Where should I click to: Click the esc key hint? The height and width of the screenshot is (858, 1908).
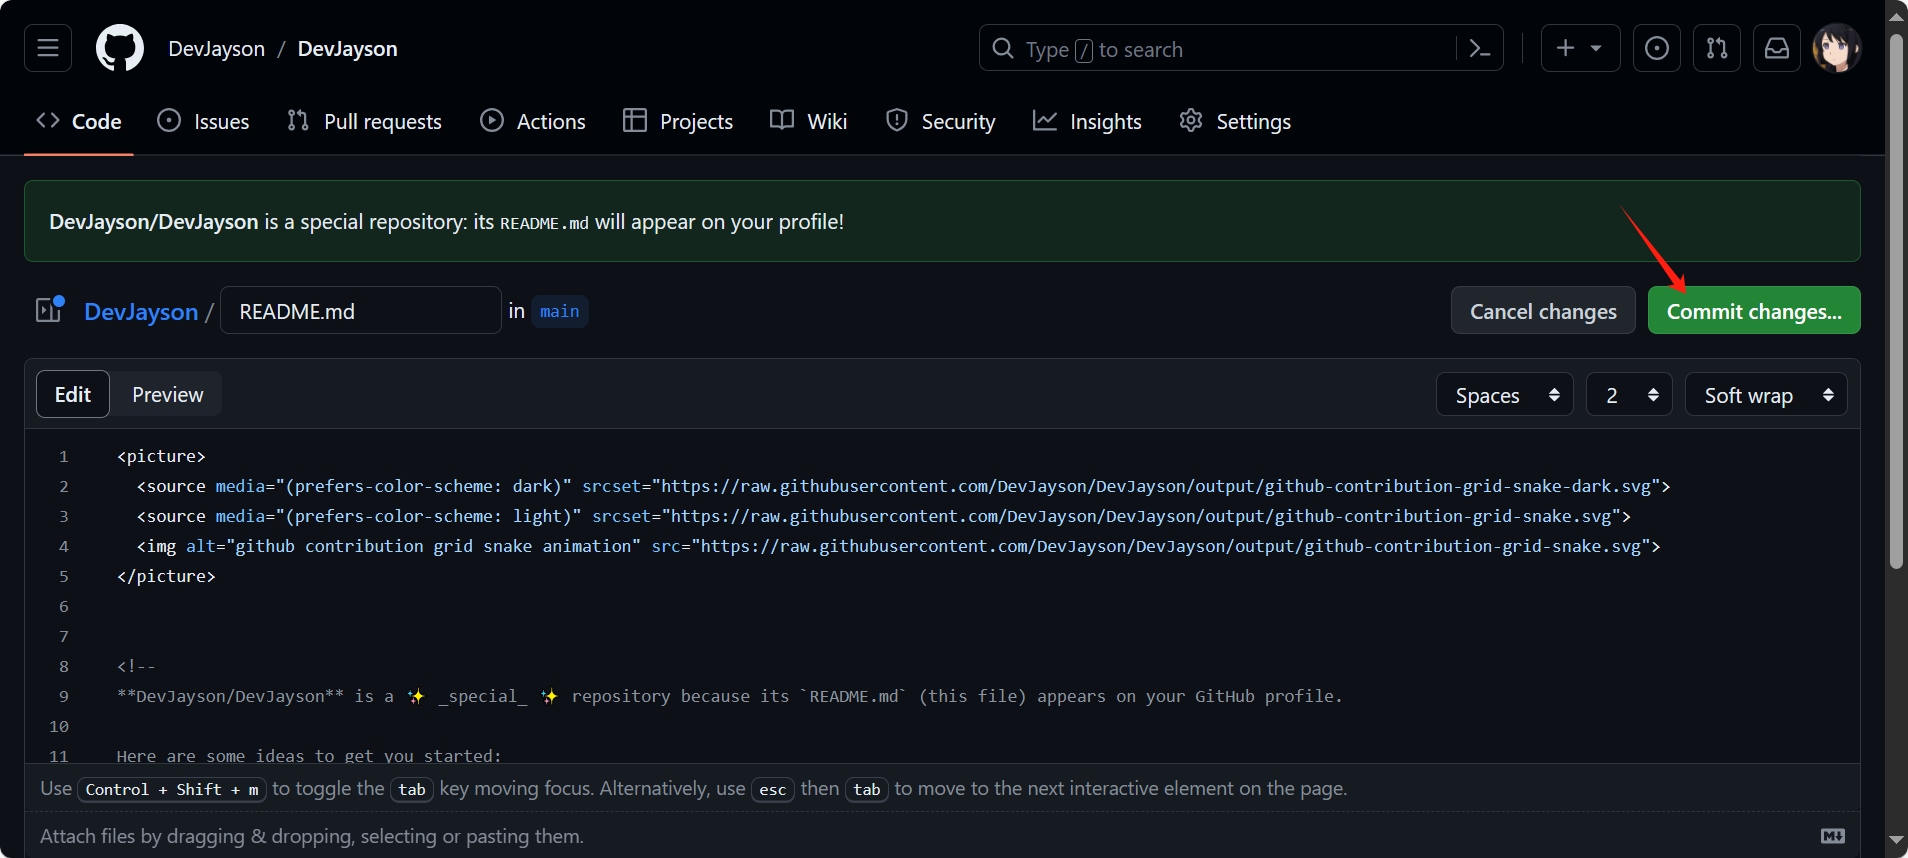click(772, 789)
